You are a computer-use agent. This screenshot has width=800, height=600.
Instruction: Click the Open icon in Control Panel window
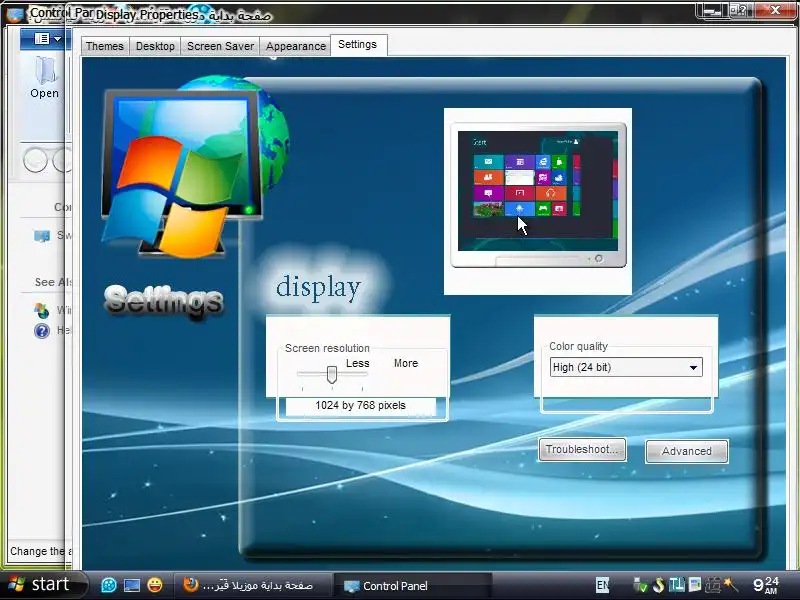click(45, 77)
